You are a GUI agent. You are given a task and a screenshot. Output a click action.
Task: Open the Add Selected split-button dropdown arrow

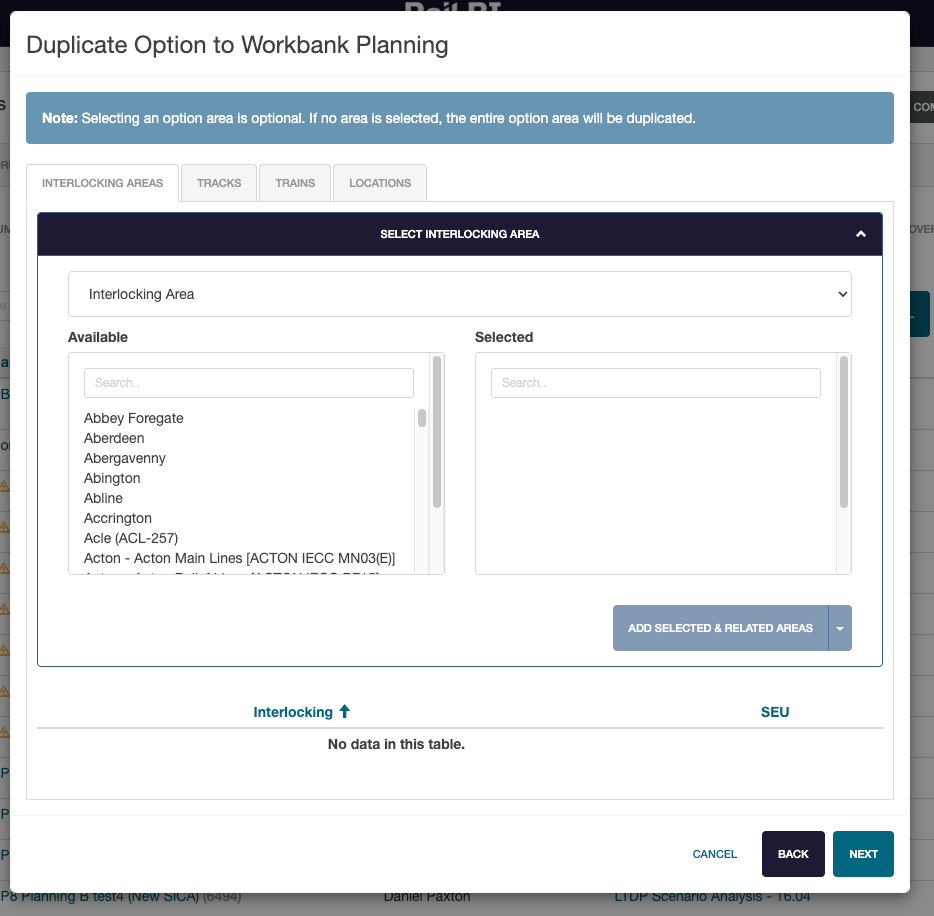pyautogui.click(x=840, y=628)
